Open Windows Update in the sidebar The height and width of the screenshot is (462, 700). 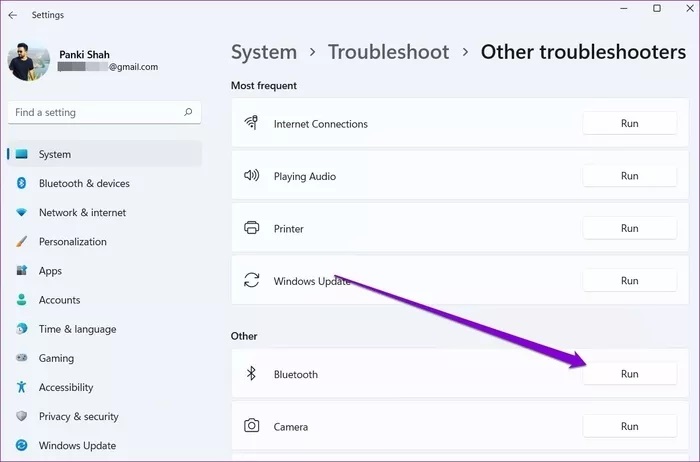pos(77,446)
